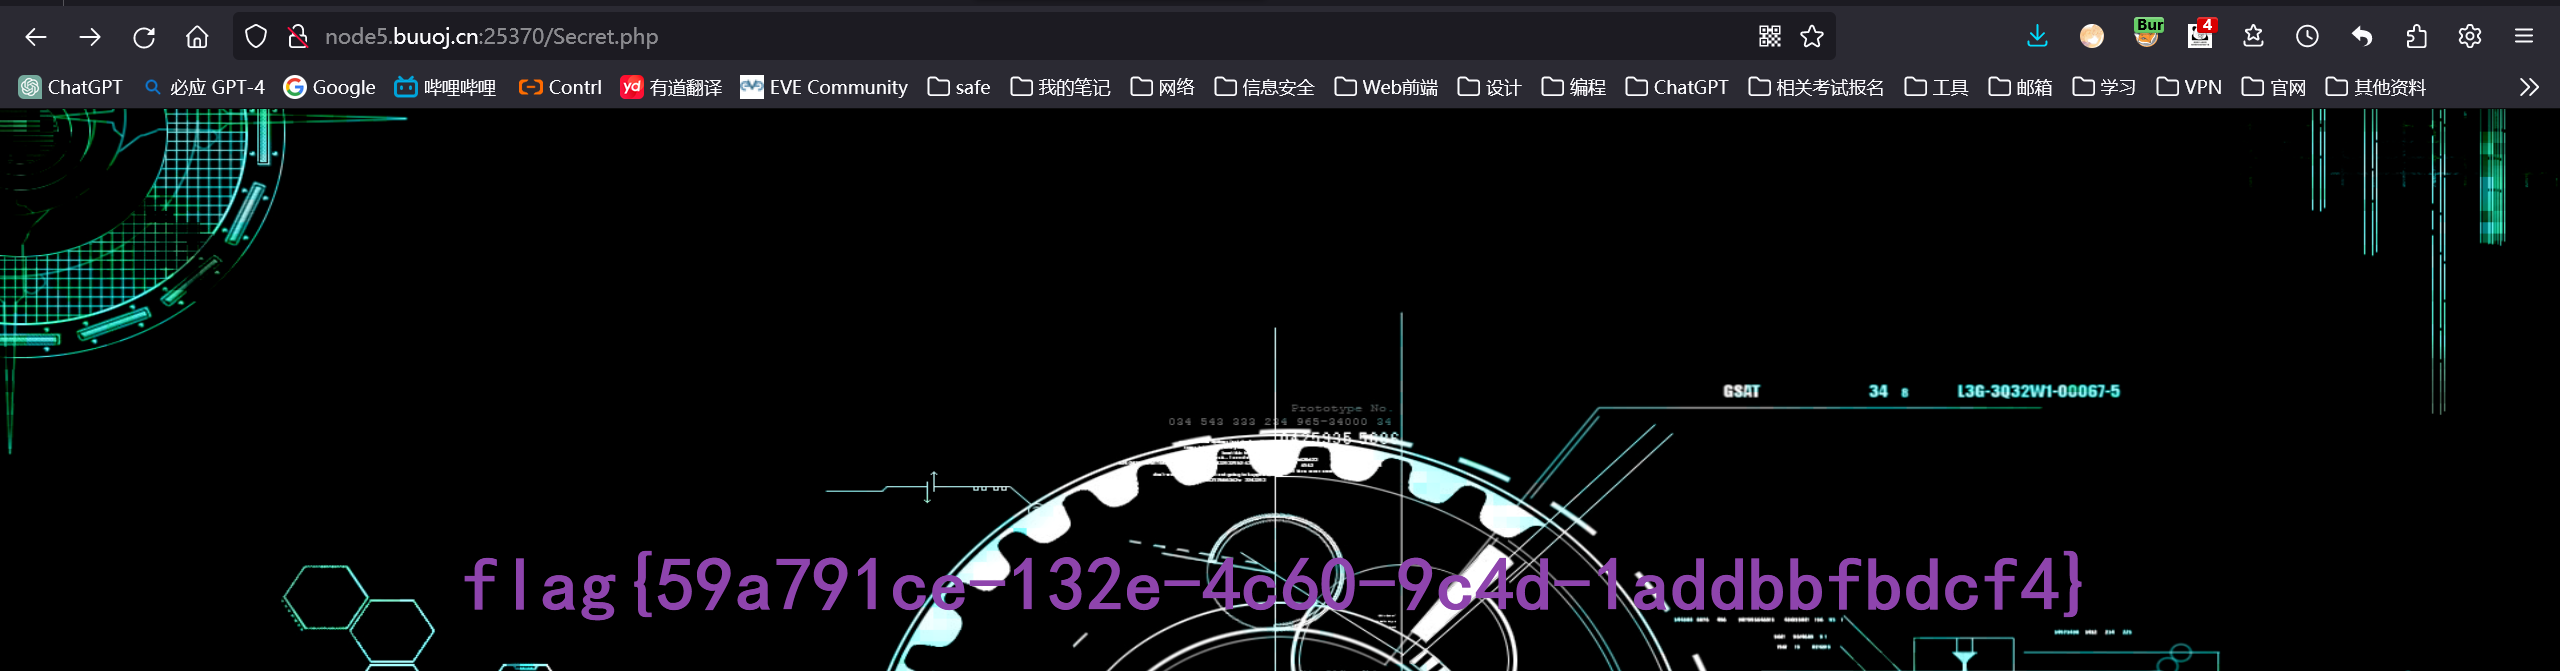Click the undo closed tab arrow

click(x=2362, y=37)
